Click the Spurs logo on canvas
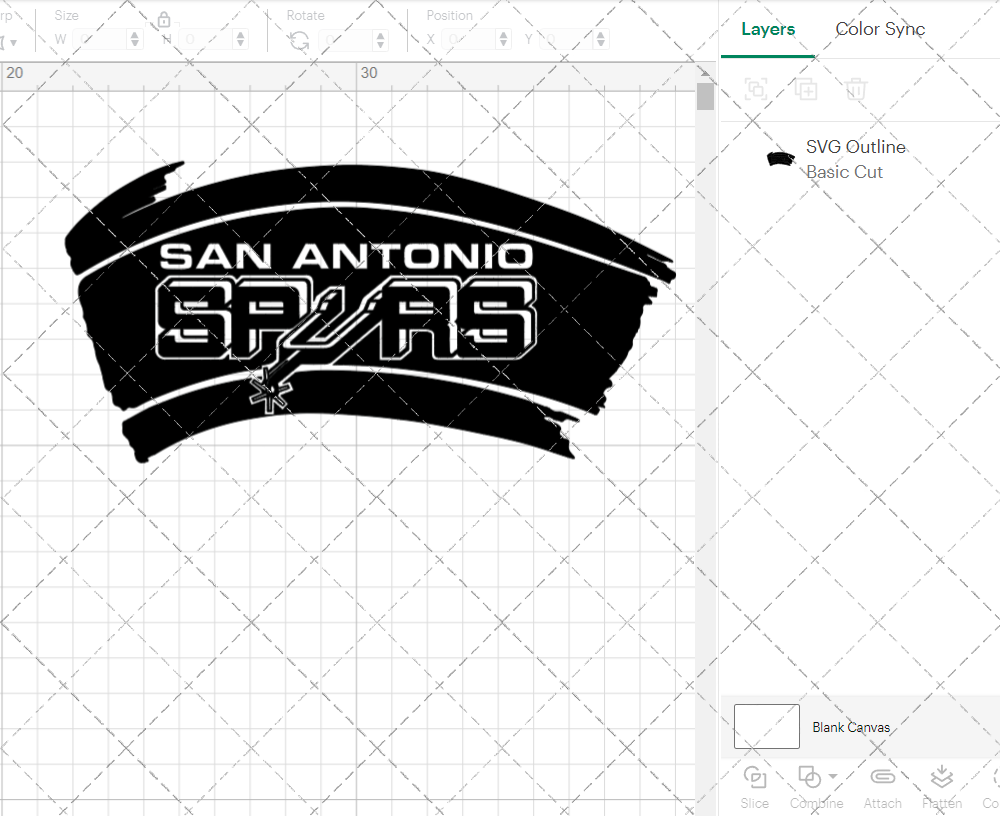The image size is (1000, 816). pos(370,310)
